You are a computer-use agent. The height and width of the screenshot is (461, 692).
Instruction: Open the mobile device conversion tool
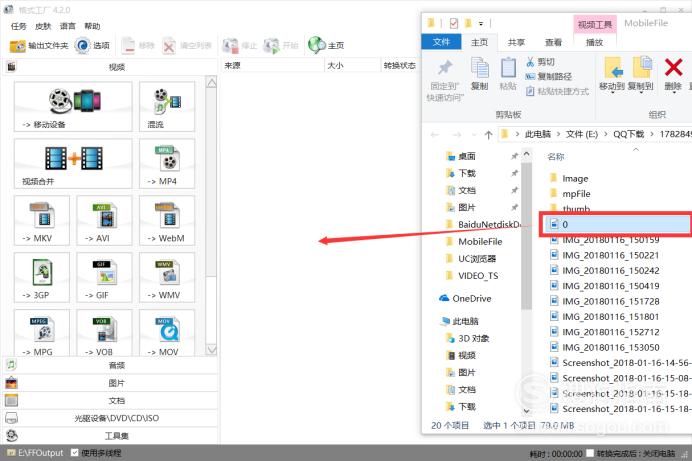click(x=73, y=106)
